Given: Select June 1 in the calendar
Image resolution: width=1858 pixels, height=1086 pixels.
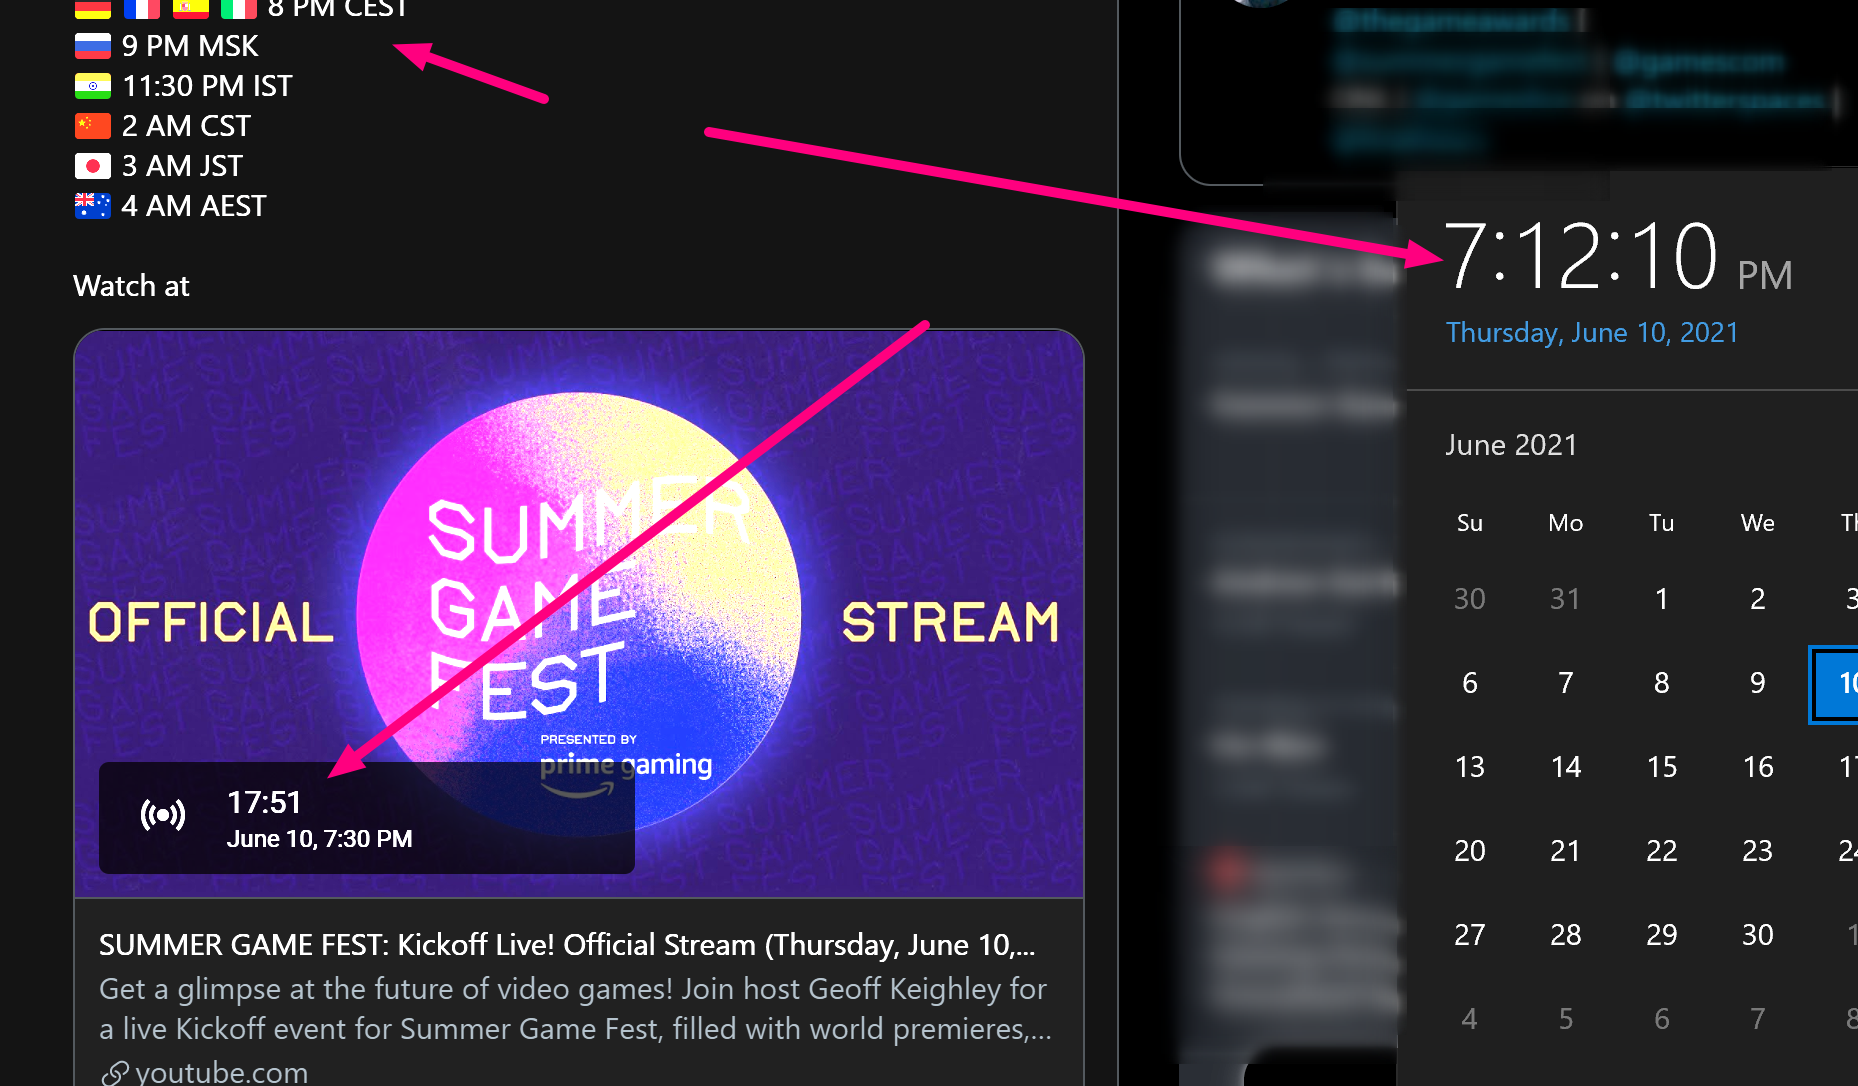Looking at the screenshot, I should (1662, 599).
